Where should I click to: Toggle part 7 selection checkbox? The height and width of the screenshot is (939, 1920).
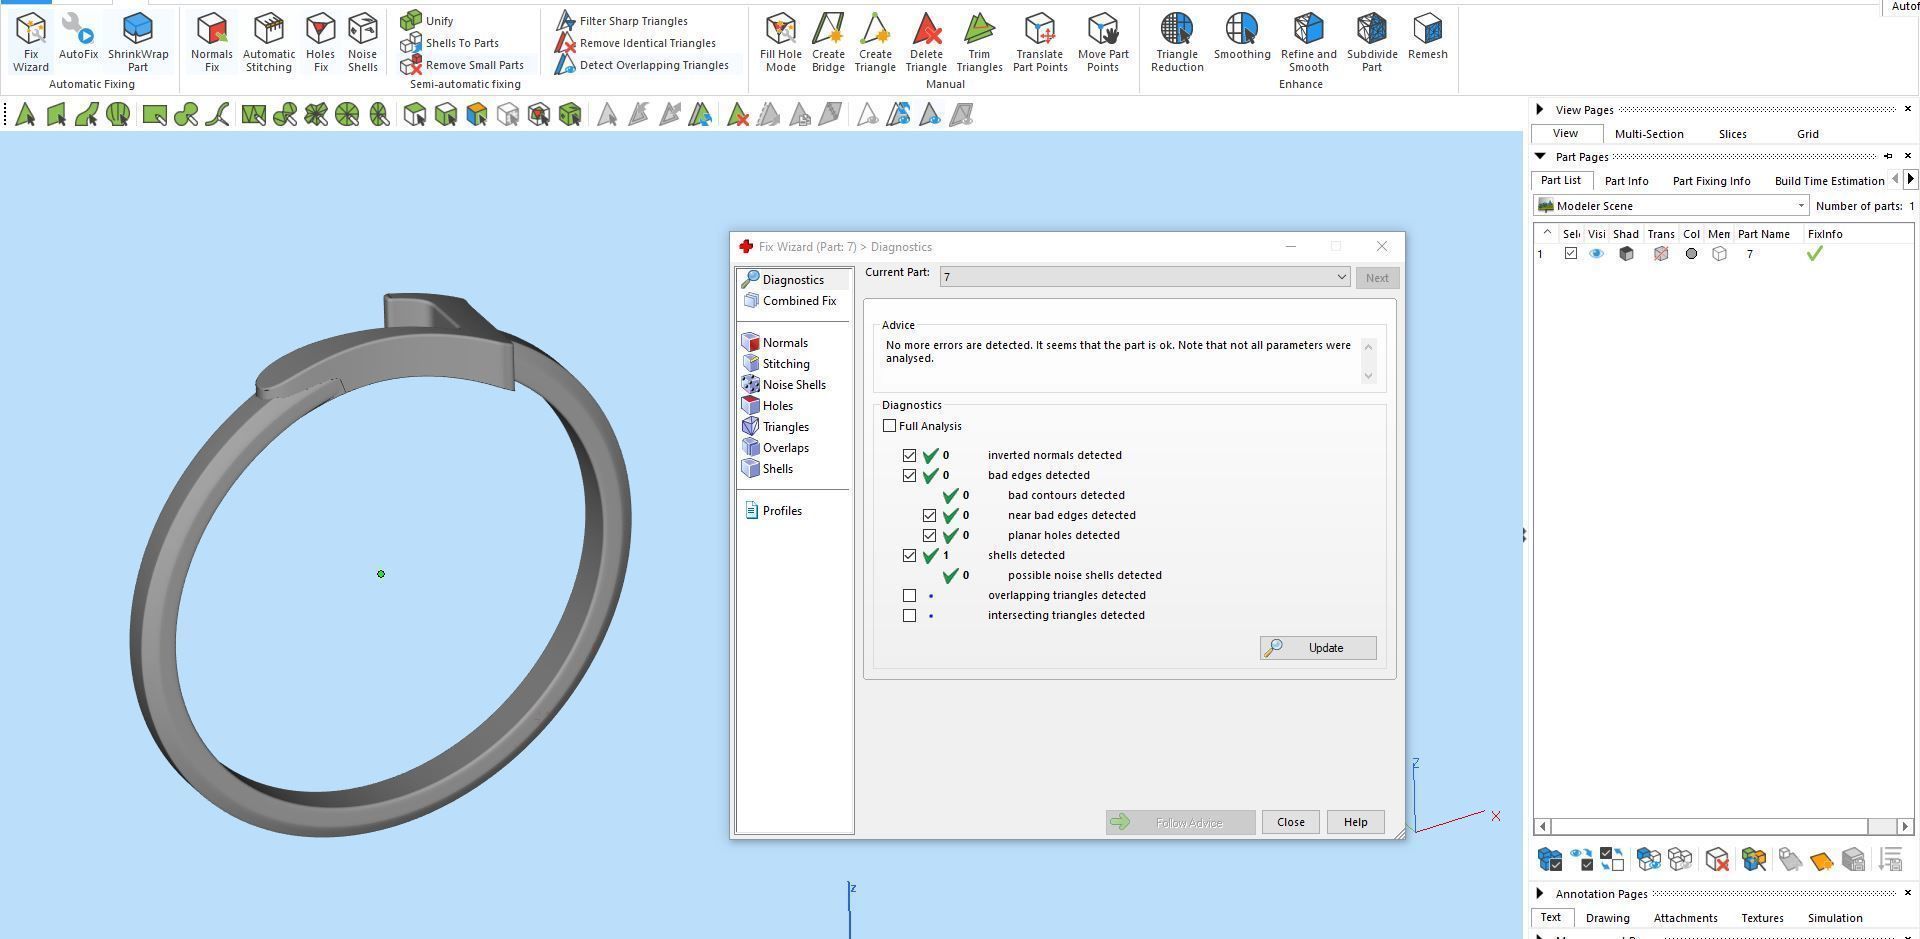(1571, 254)
